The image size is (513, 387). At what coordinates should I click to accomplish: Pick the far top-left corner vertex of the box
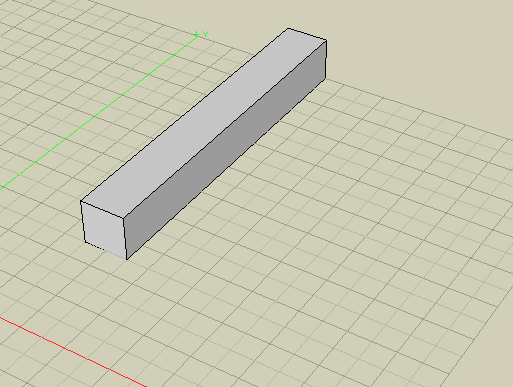tap(288, 29)
